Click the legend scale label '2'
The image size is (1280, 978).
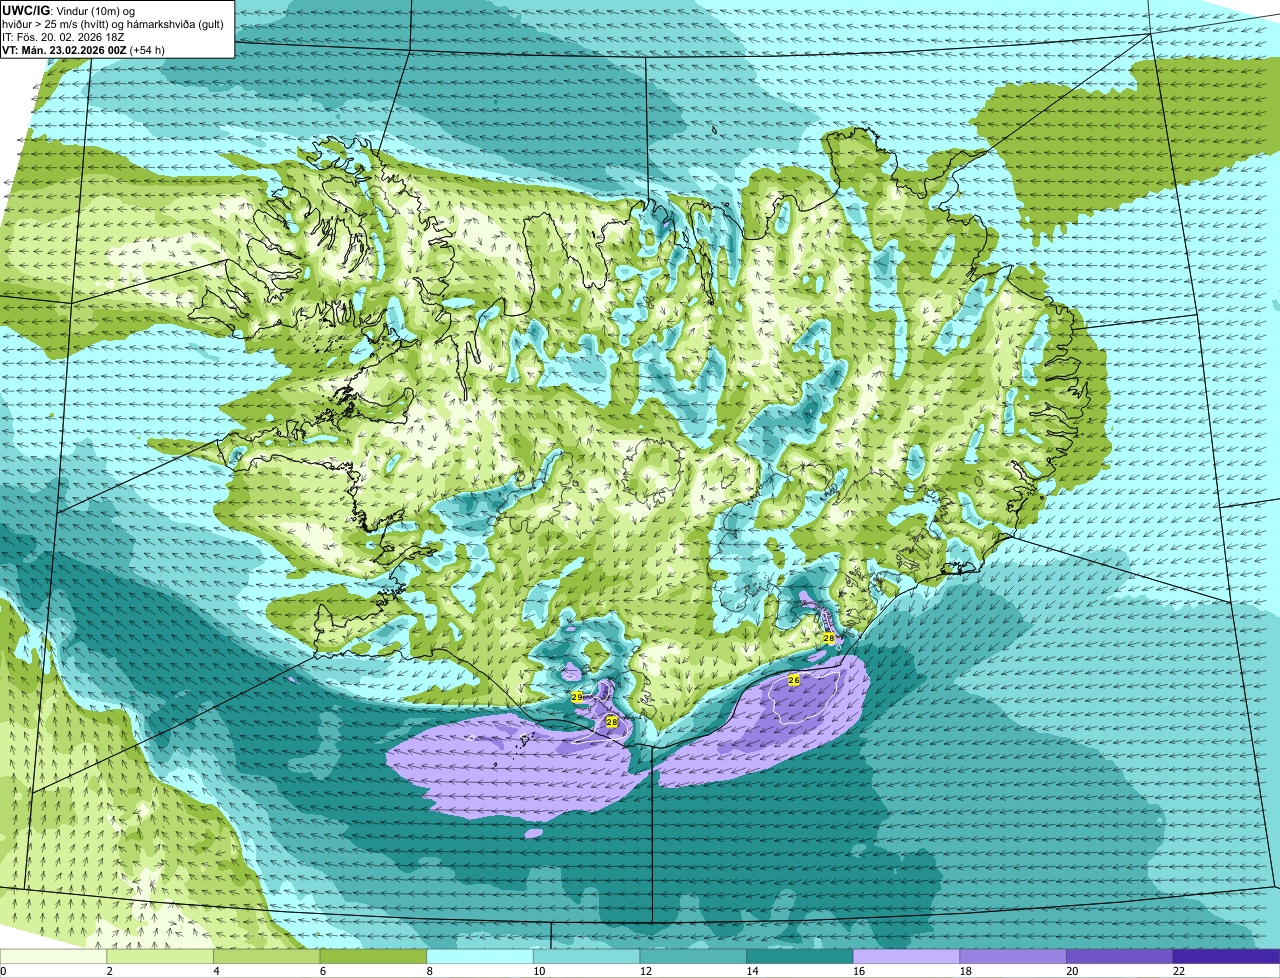110,971
